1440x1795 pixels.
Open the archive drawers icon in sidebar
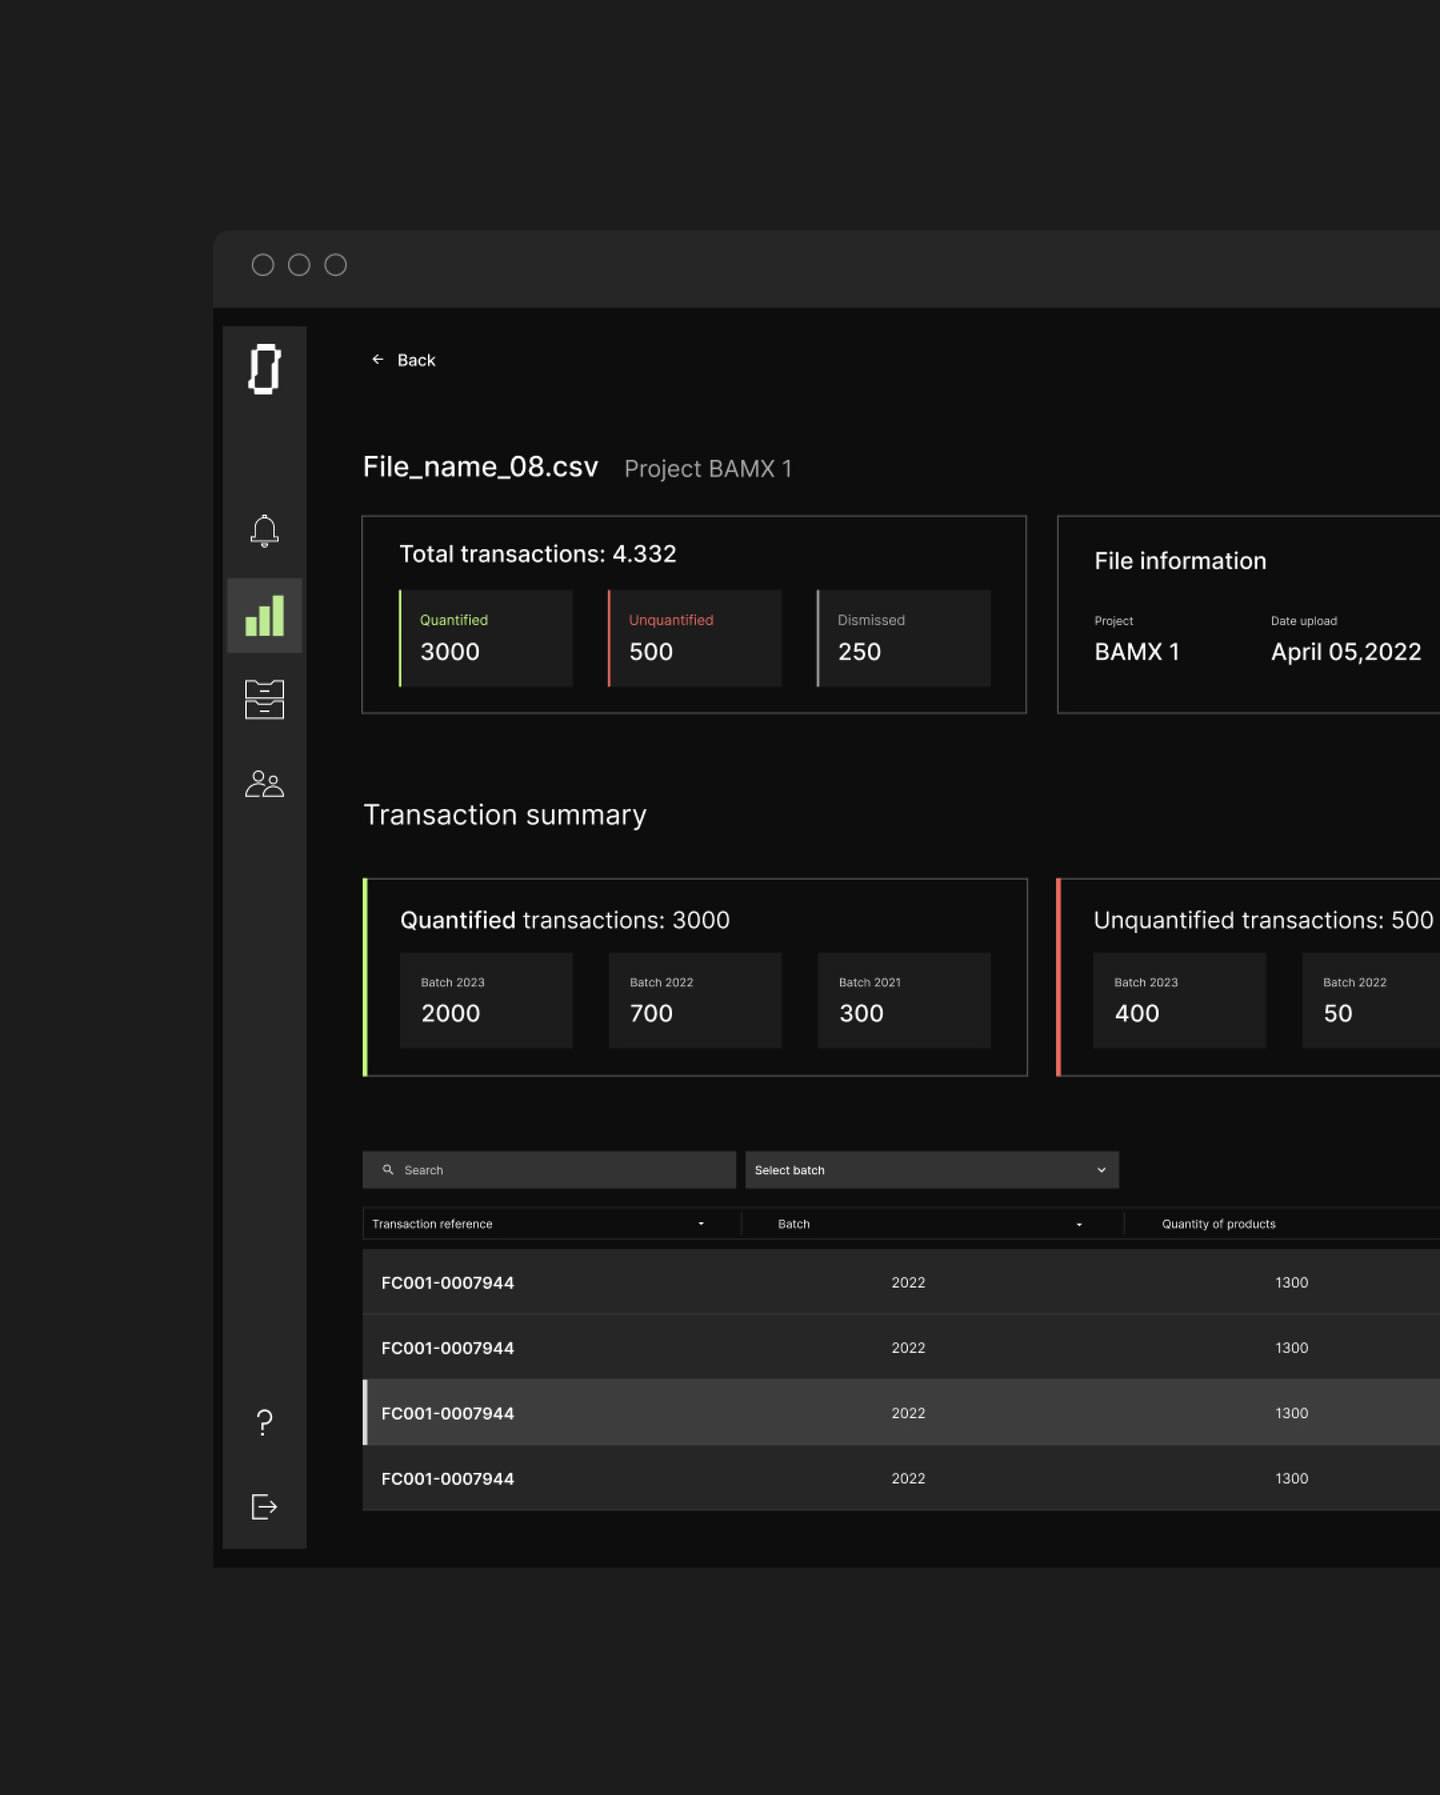[x=264, y=699]
